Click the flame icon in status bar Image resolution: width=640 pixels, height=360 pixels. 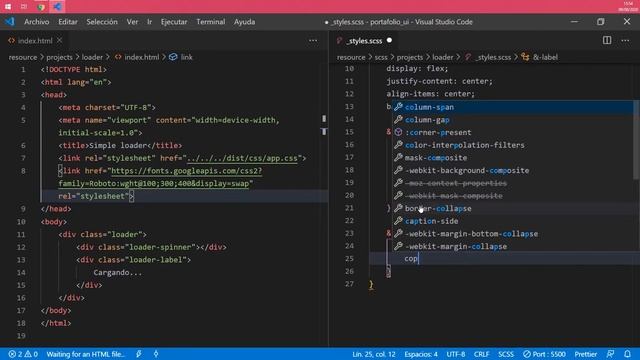pos(156,354)
